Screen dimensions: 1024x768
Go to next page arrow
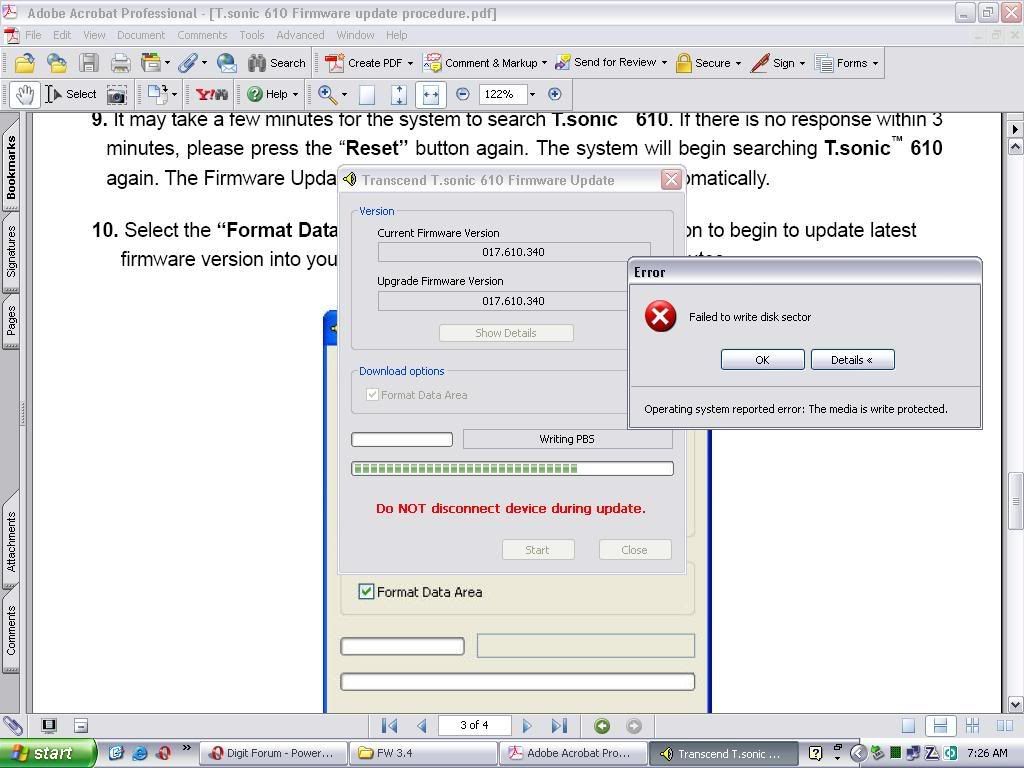point(527,726)
